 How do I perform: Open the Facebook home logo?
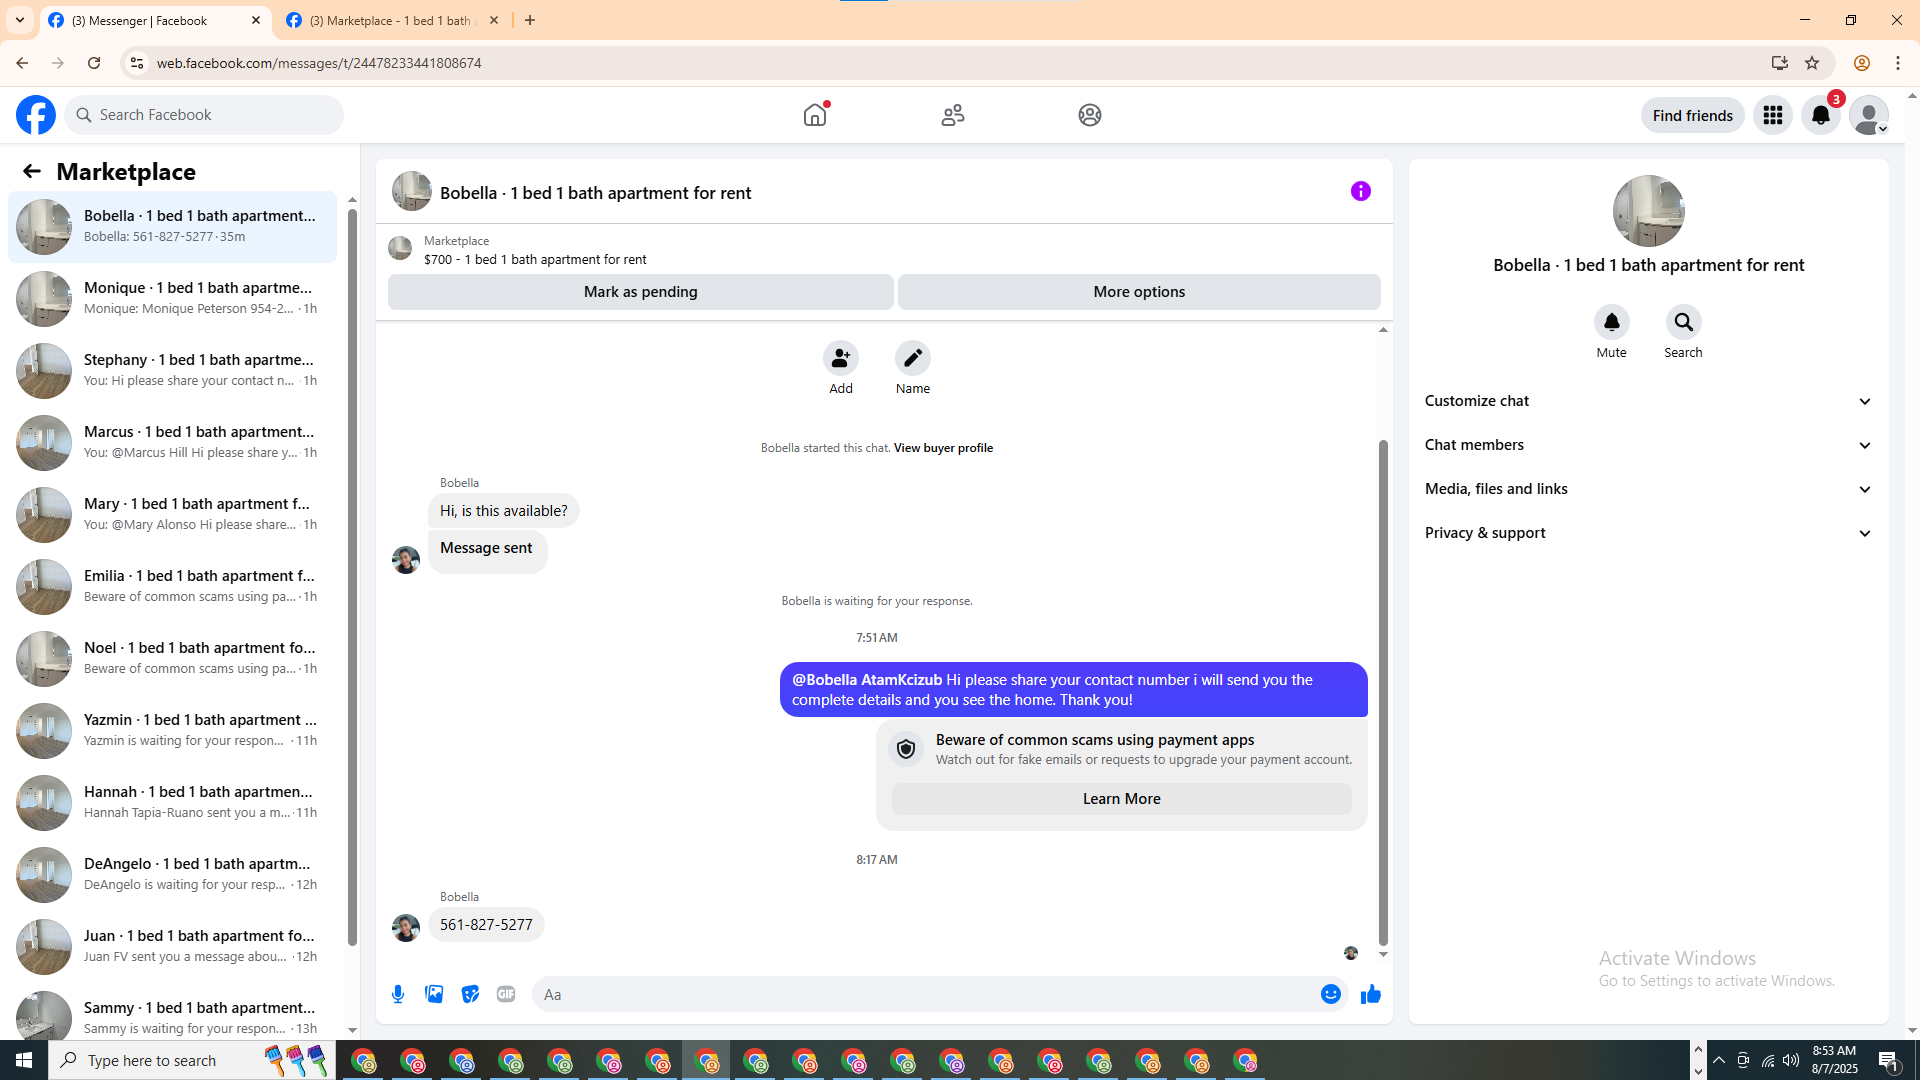(36, 115)
